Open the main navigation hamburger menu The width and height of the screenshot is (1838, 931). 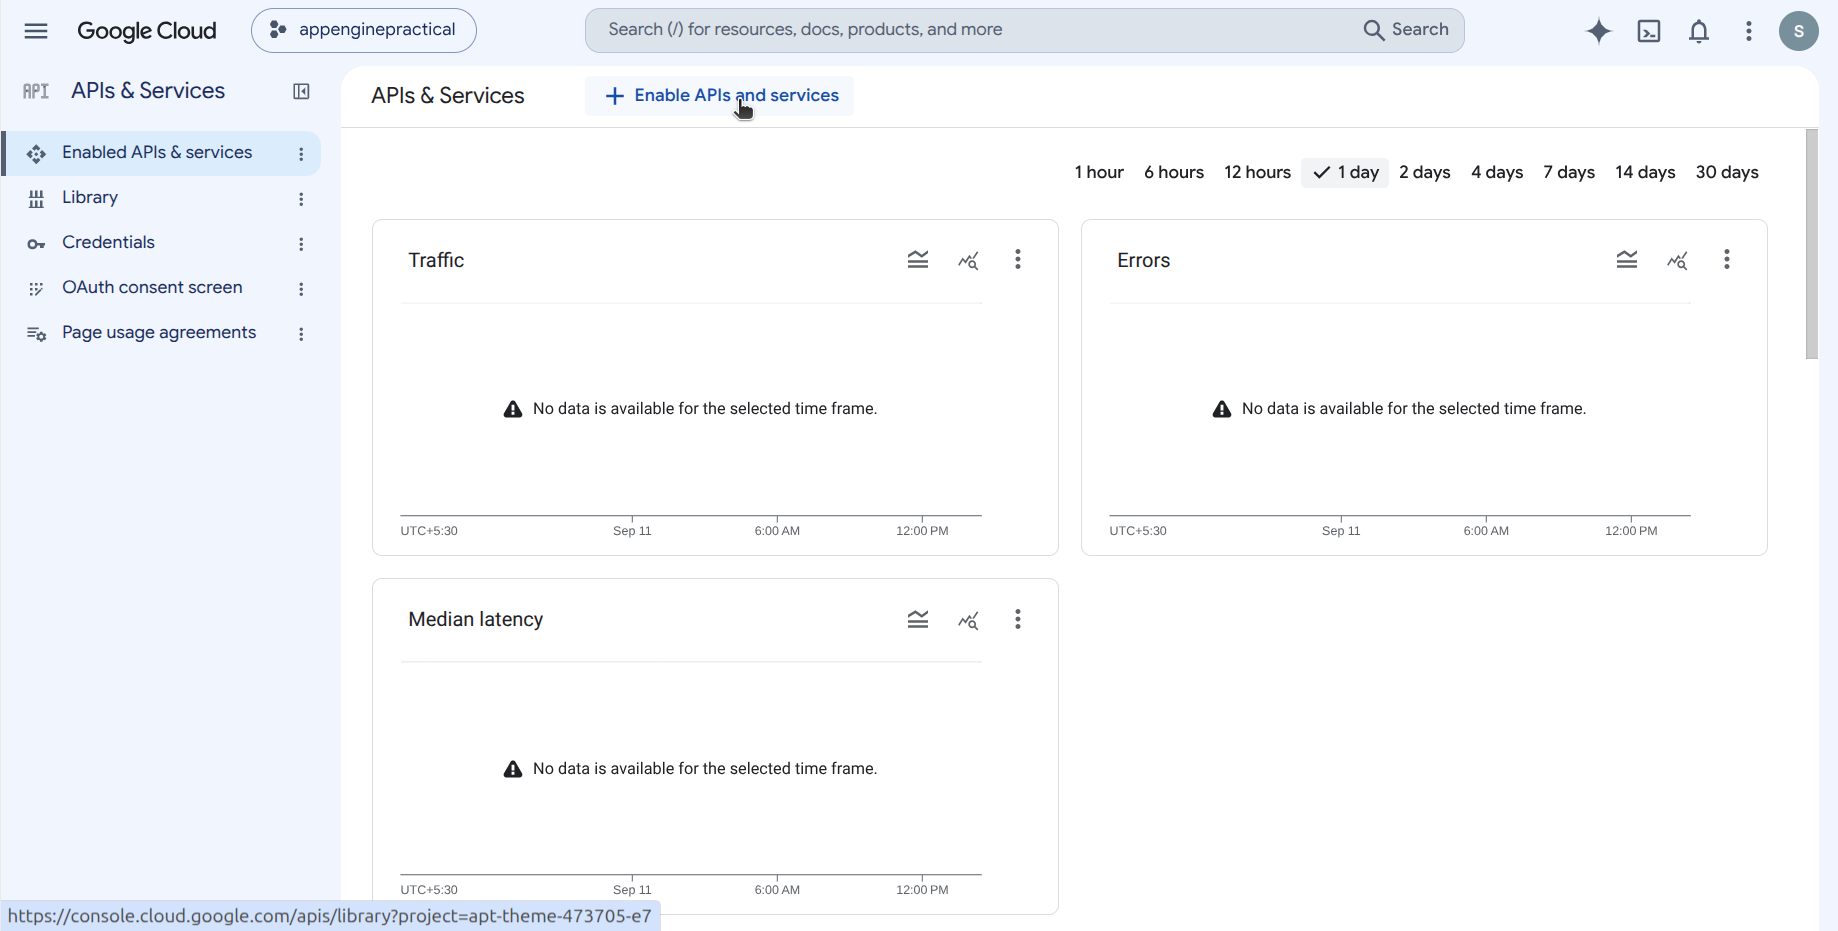(x=36, y=31)
